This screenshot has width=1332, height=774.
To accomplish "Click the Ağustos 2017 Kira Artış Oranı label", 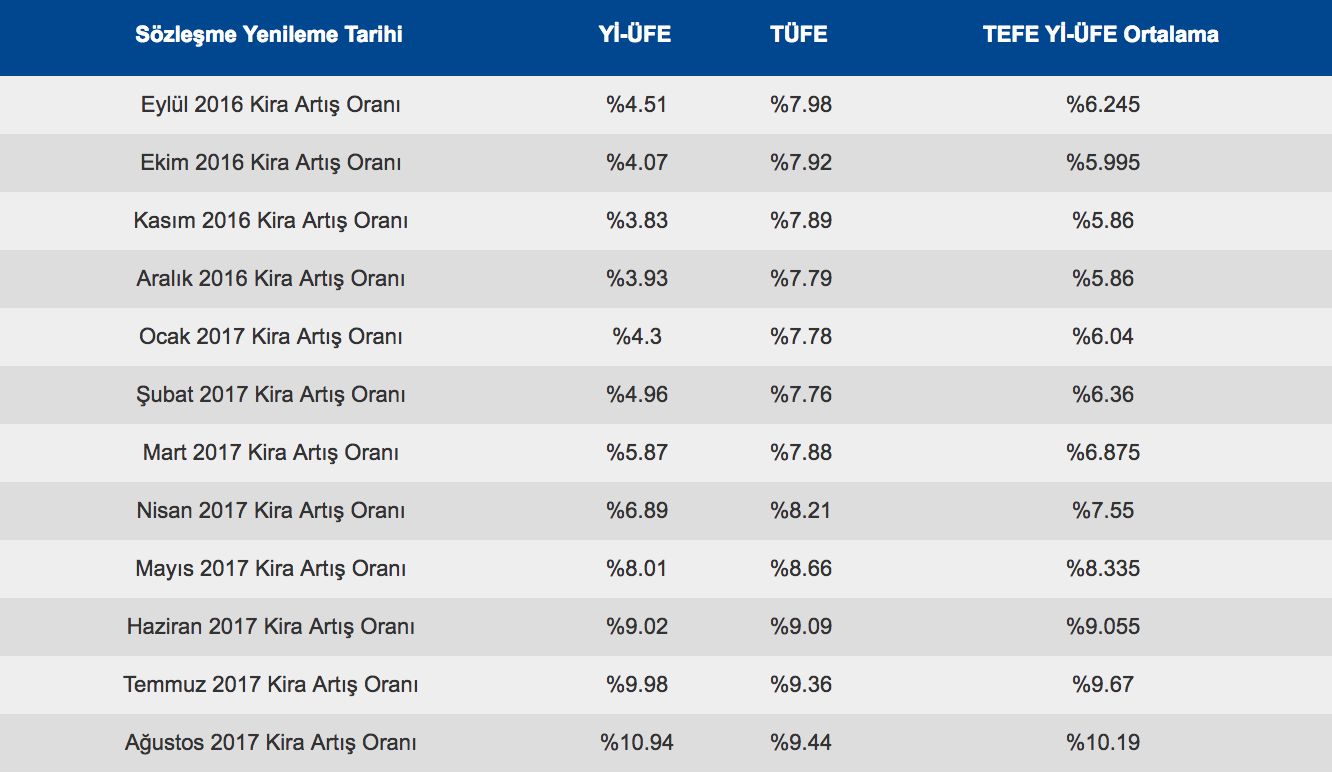I will point(271,743).
